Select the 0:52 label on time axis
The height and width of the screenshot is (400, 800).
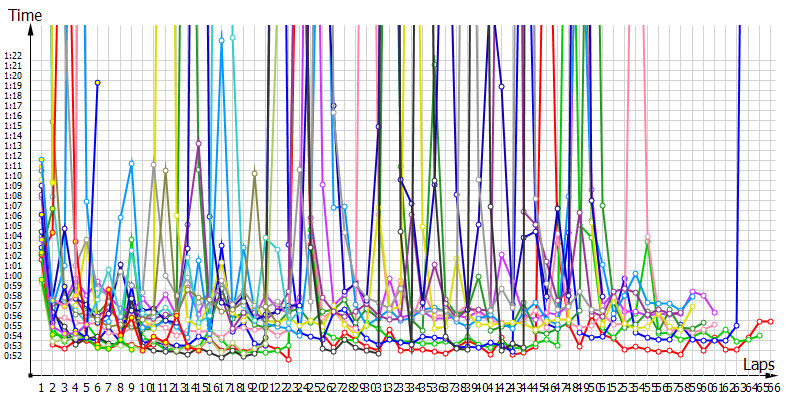[x=13, y=356]
